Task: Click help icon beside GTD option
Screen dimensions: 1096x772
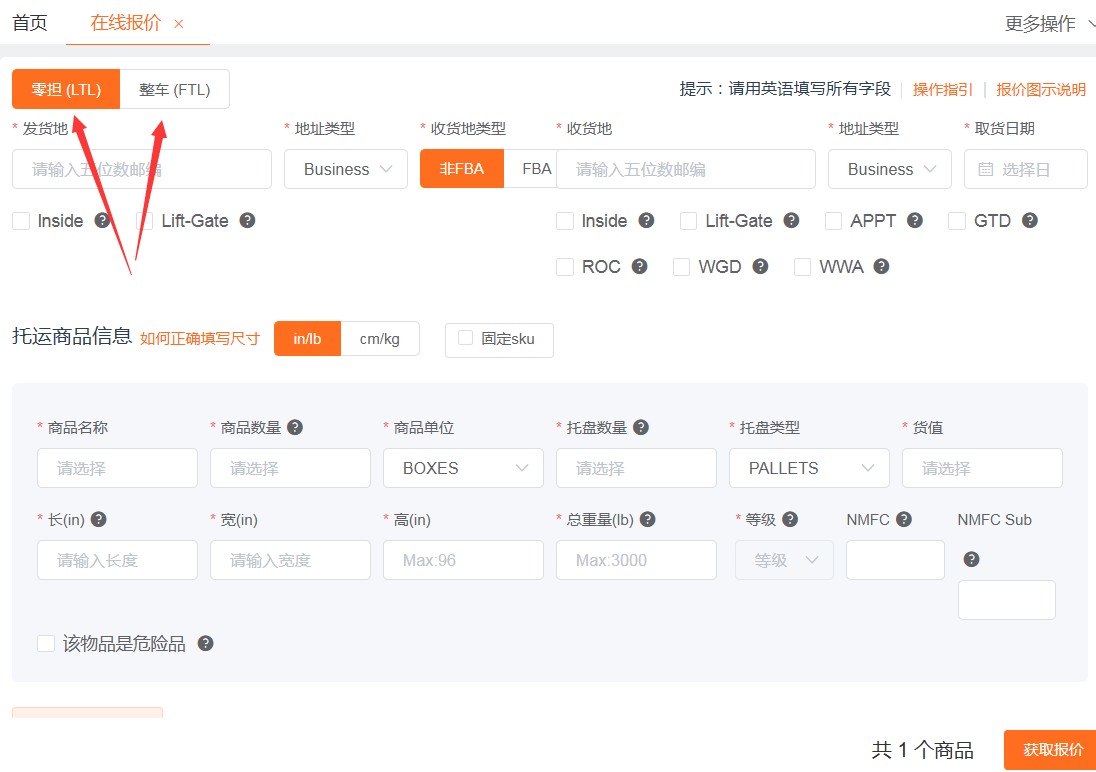Action: [x=1029, y=221]
